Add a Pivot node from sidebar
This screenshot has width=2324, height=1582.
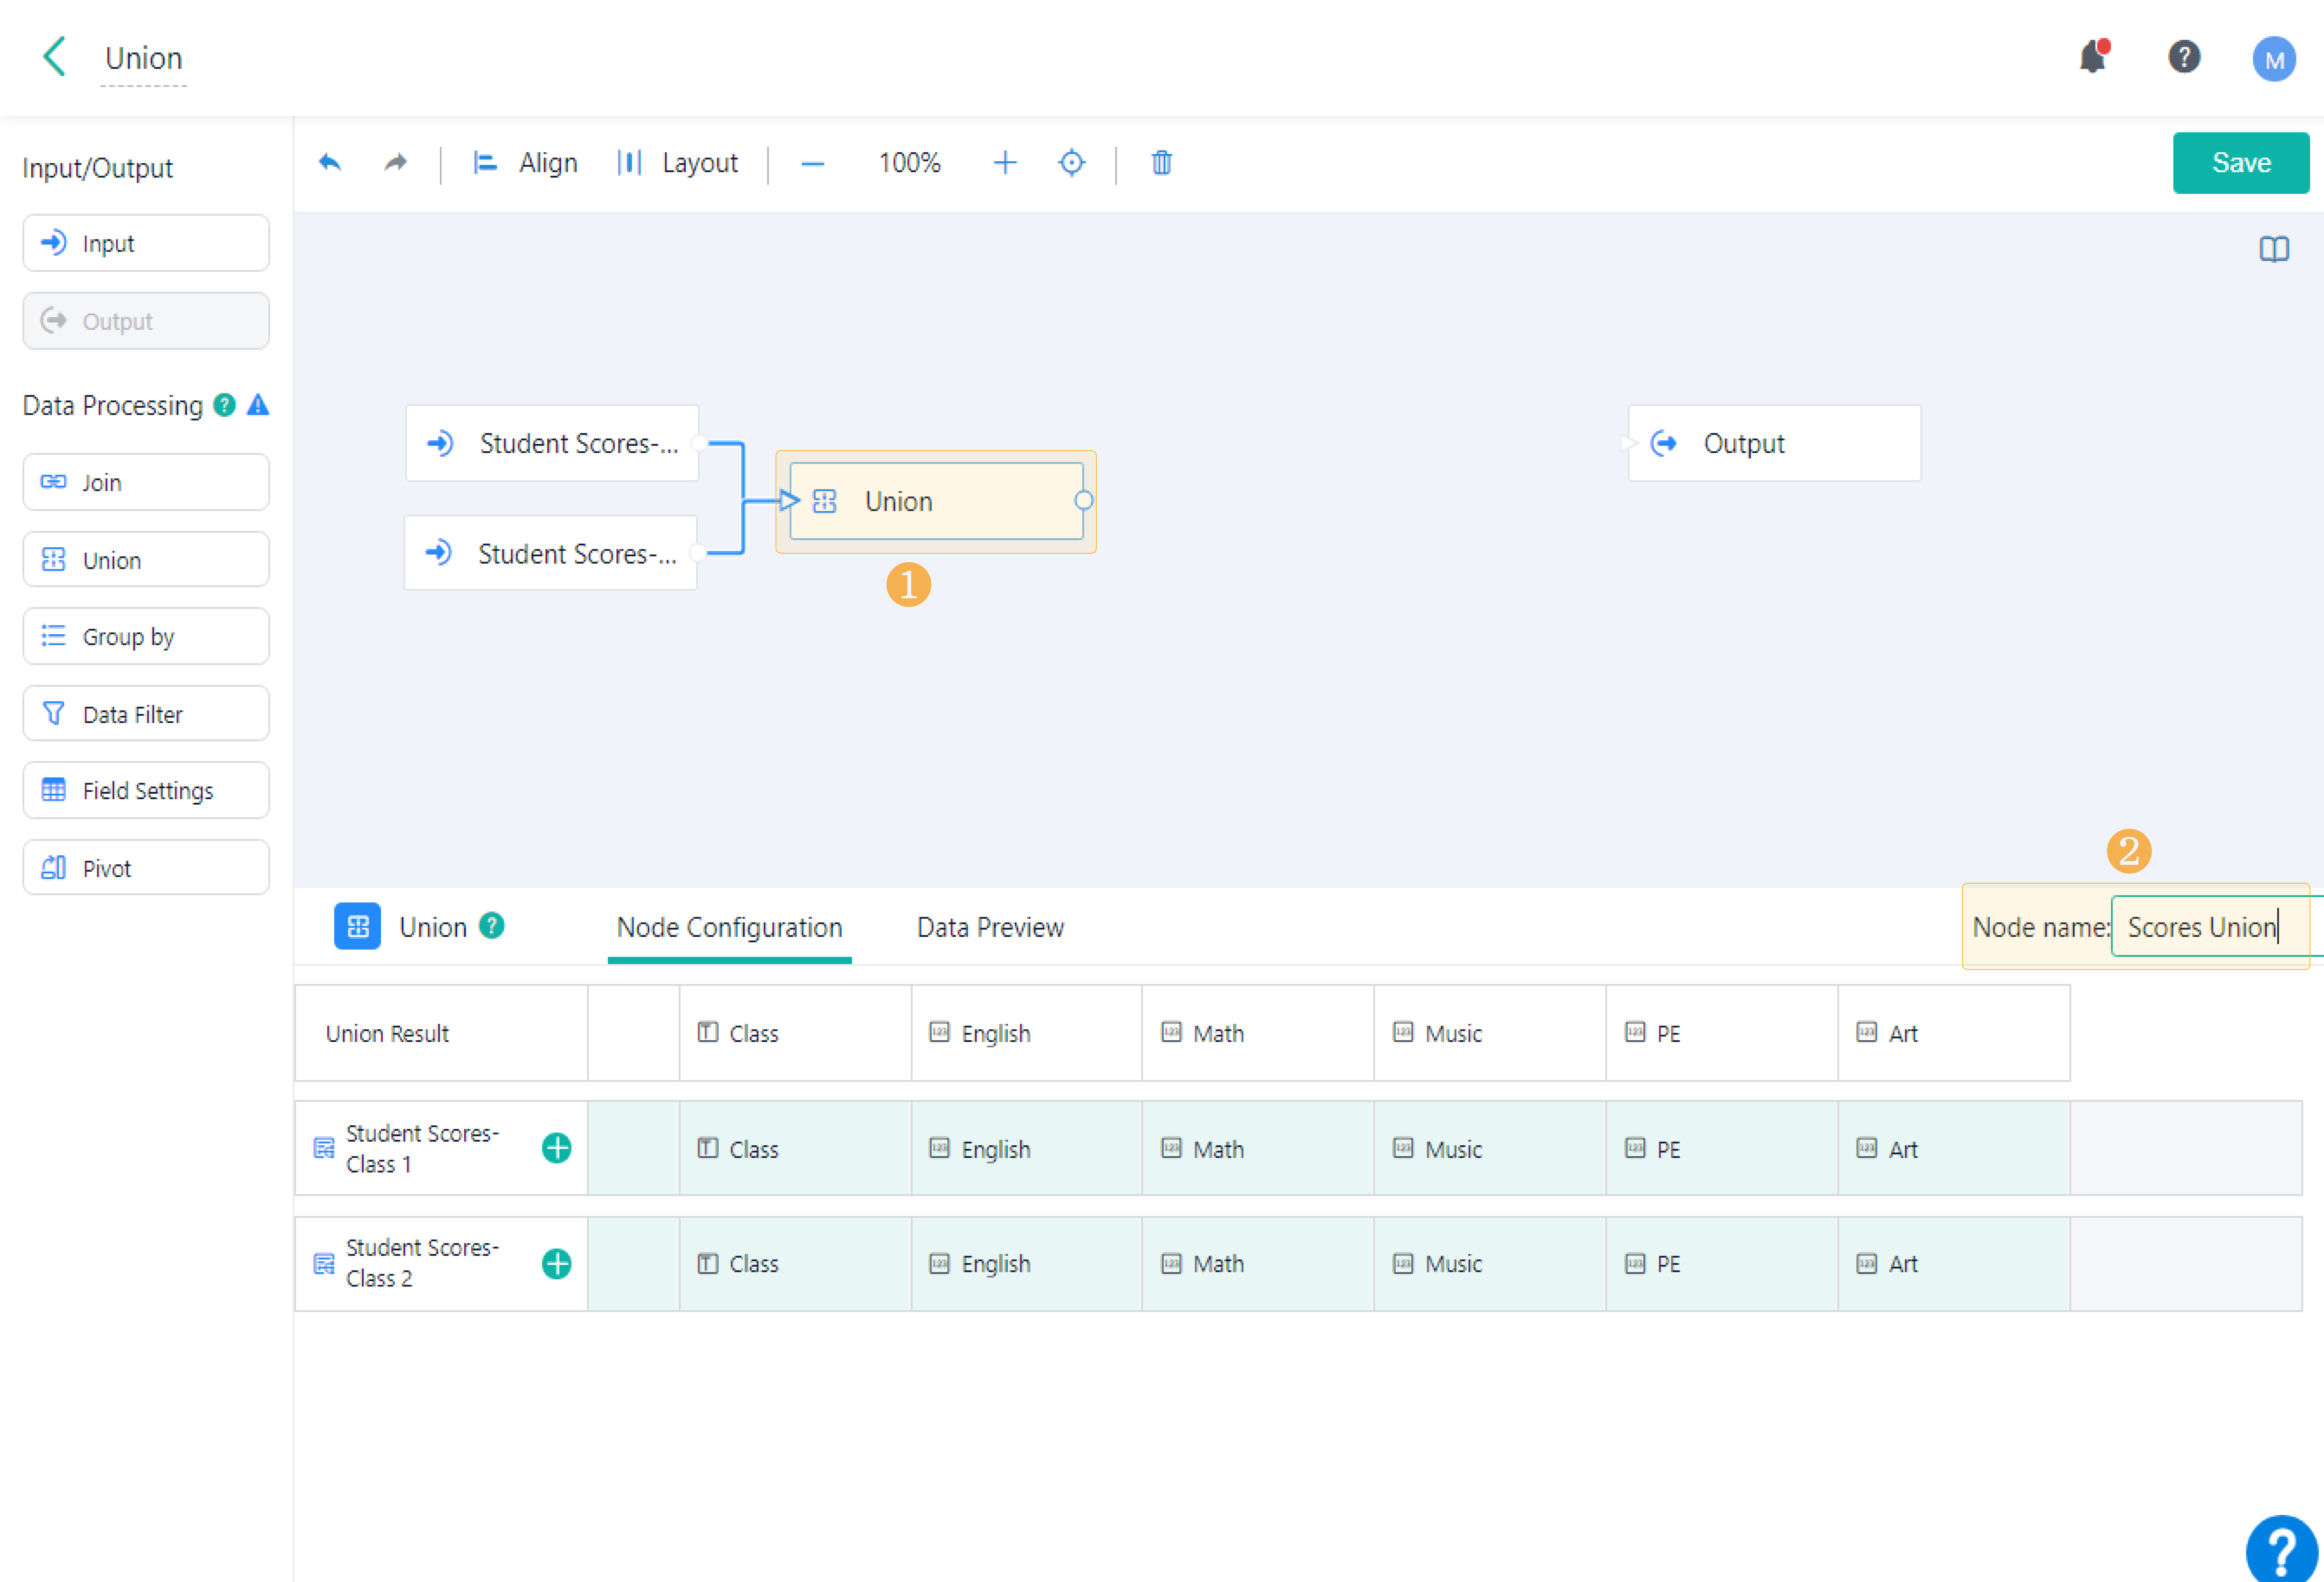(x=146, y=867)
